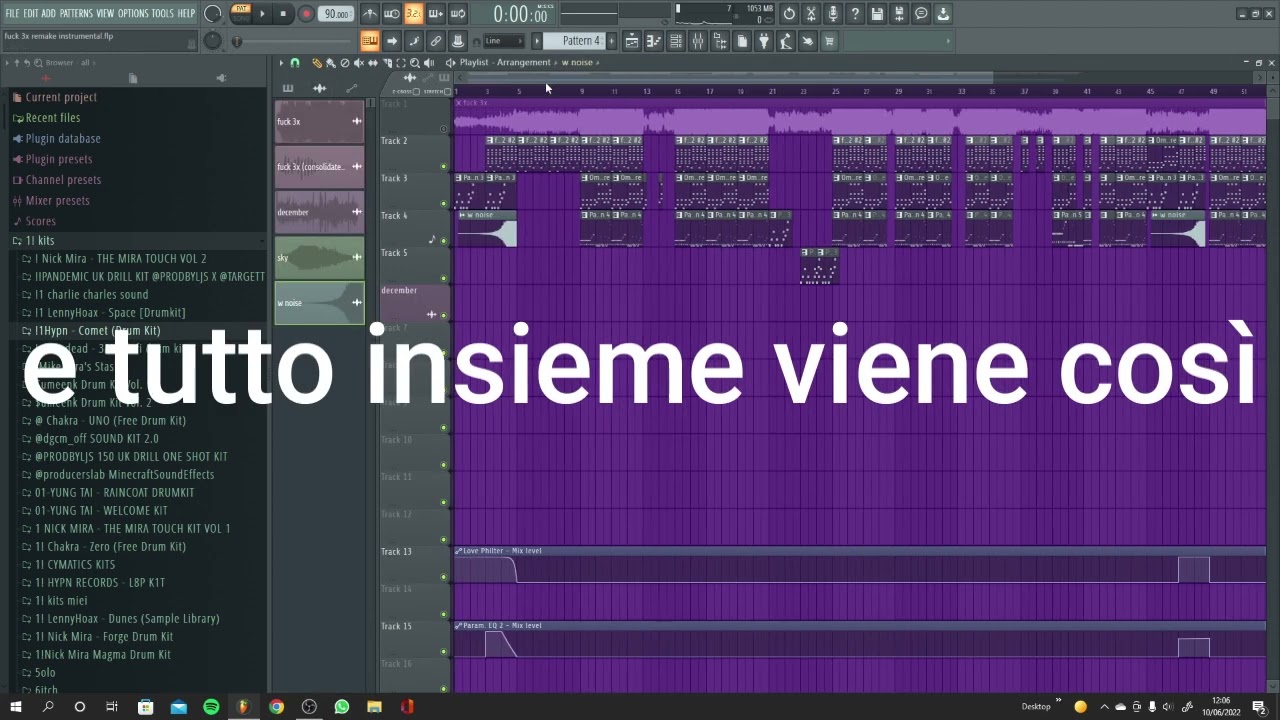This screenshot has height=720, width=1280.
Task: Open the CYMATICS KITS folder
Action: pyautogui.click(x=75, y=564)
